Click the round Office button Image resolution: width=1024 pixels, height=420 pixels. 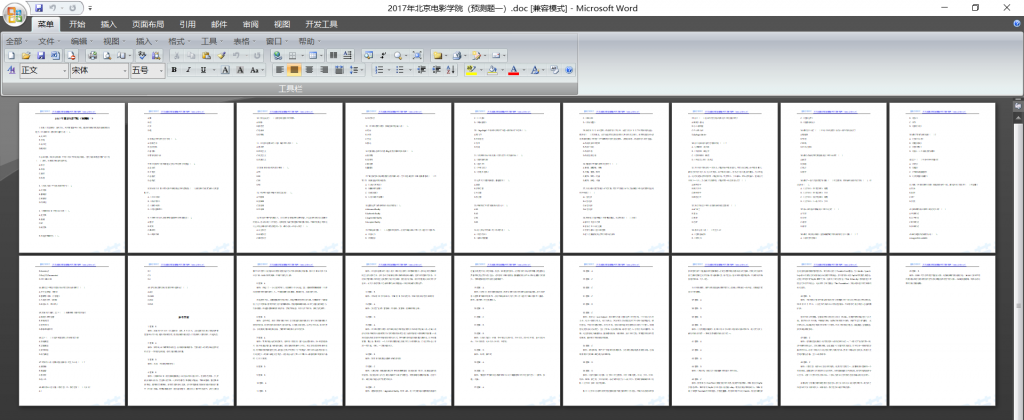(x=13, y=13)
